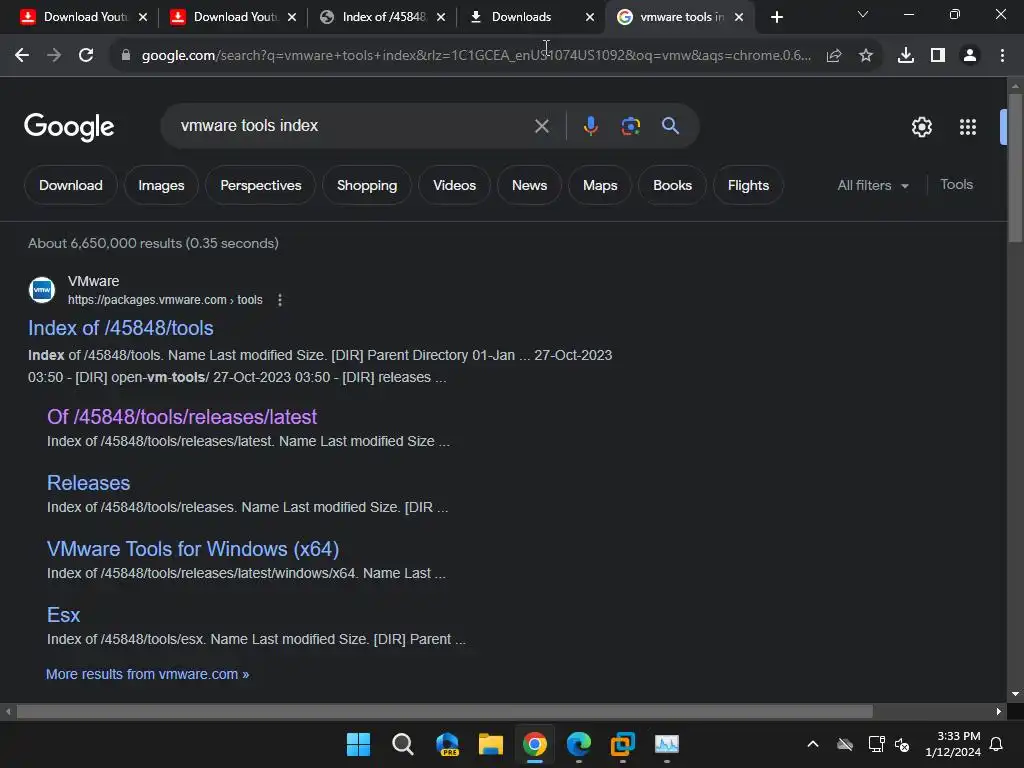Clear the search box with the X
This screenshot has width=1024, height=768.
(541, 126)
